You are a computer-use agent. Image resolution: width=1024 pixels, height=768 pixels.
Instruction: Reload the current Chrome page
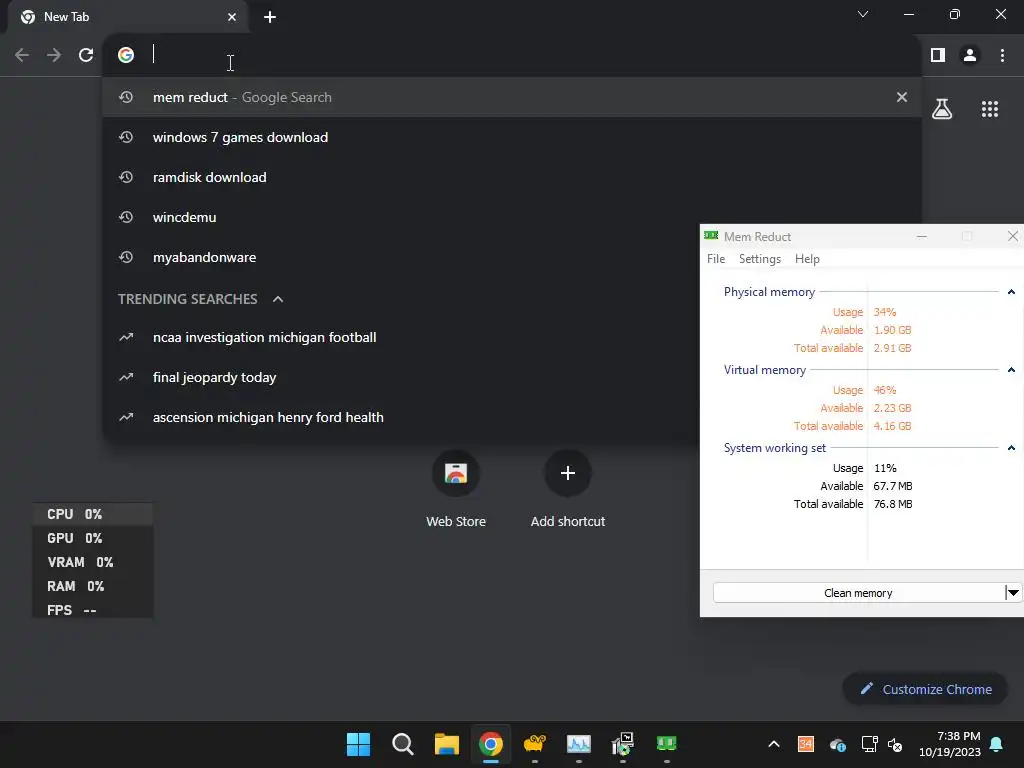(x=86, y=55)
